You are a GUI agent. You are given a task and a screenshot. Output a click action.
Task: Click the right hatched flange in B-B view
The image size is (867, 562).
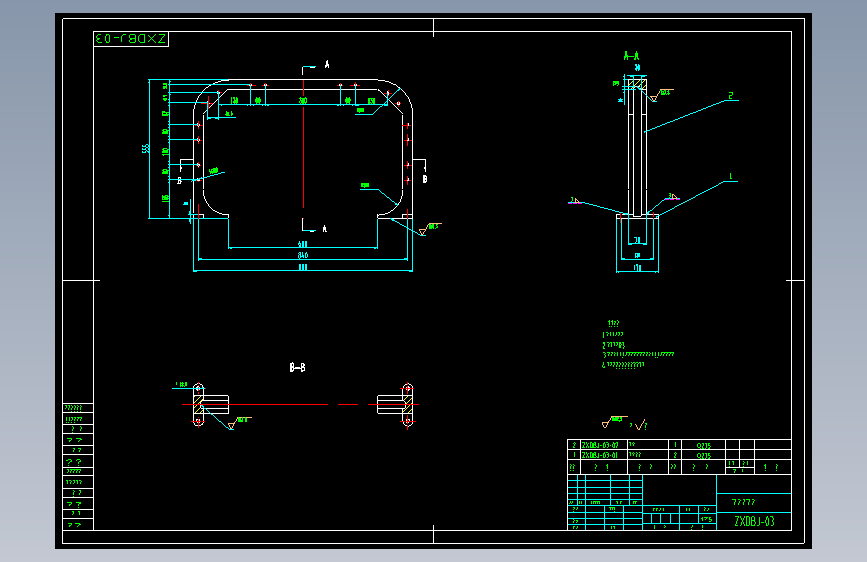pyautogui.click(x=408, y=405)
